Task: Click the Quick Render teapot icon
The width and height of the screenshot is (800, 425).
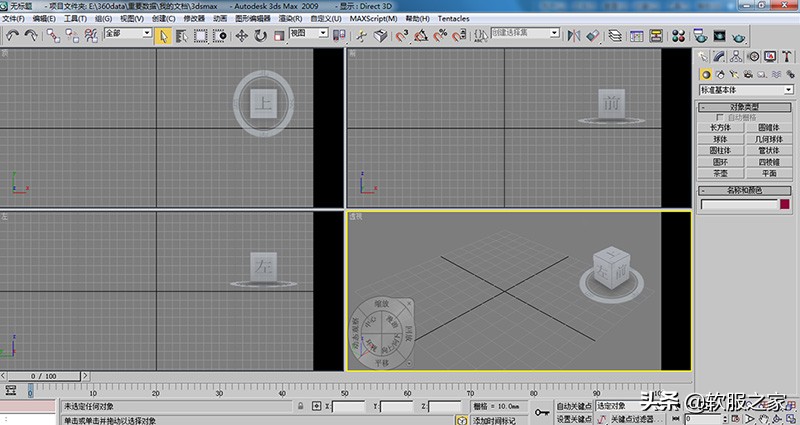Action: [x=740, y=35]
